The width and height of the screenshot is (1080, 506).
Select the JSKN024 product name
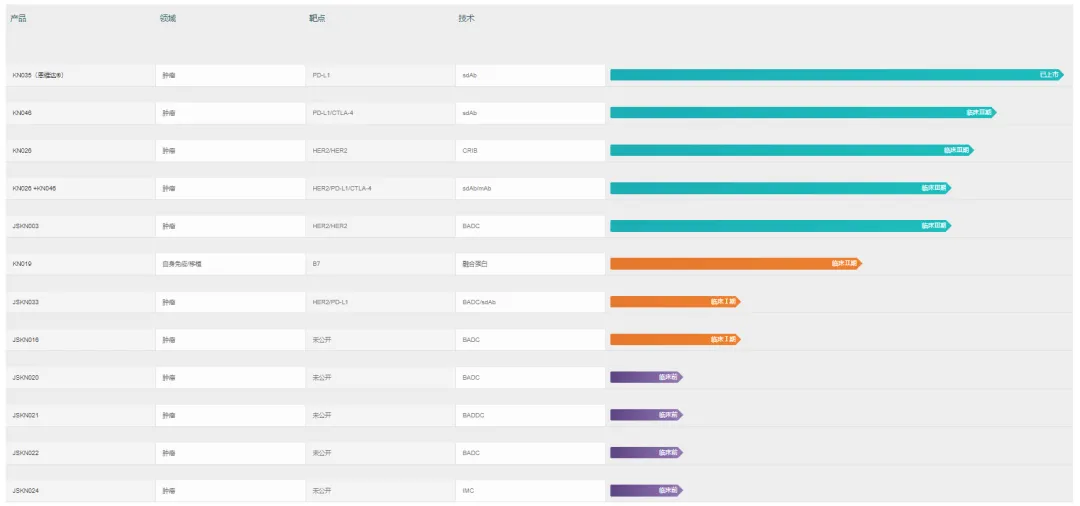26,491
